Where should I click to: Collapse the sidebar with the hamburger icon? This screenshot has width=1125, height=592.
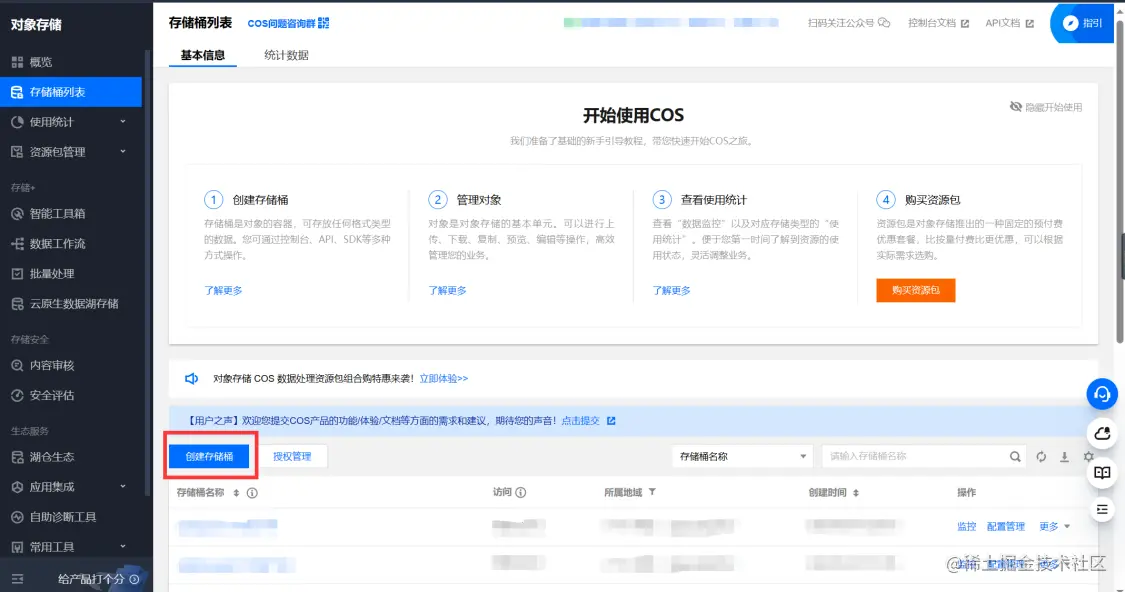[17, 579]
